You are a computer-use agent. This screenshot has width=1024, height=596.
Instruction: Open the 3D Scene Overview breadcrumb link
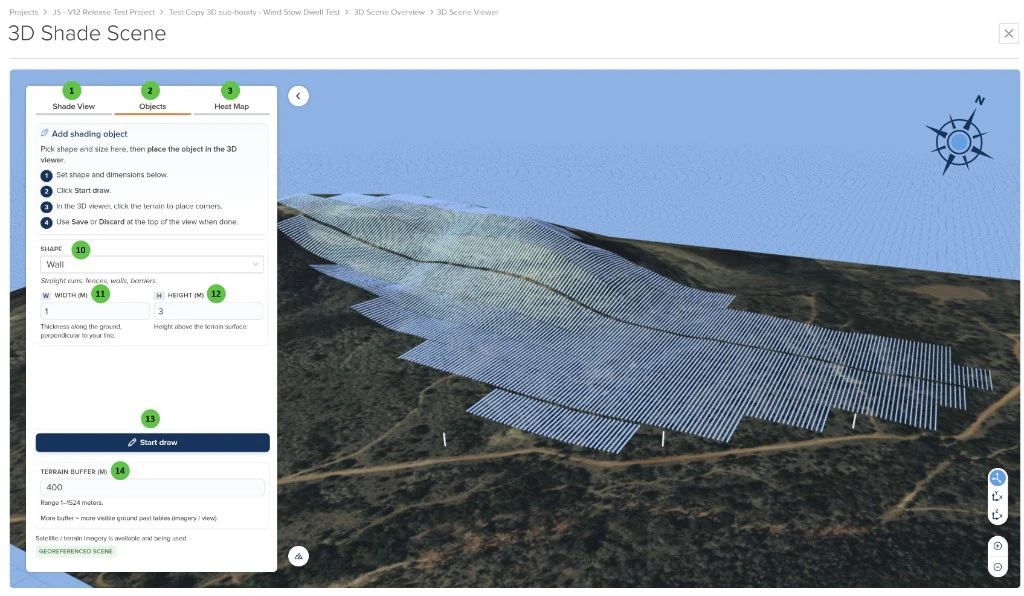[389, 12]
